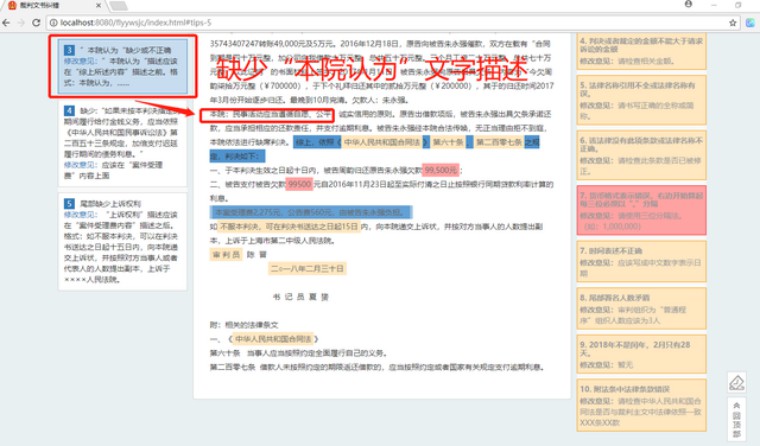Open right card 8 尾部署名人数矛盾
This screenshot has width=760, height=446.
click(x=641, y=308)
